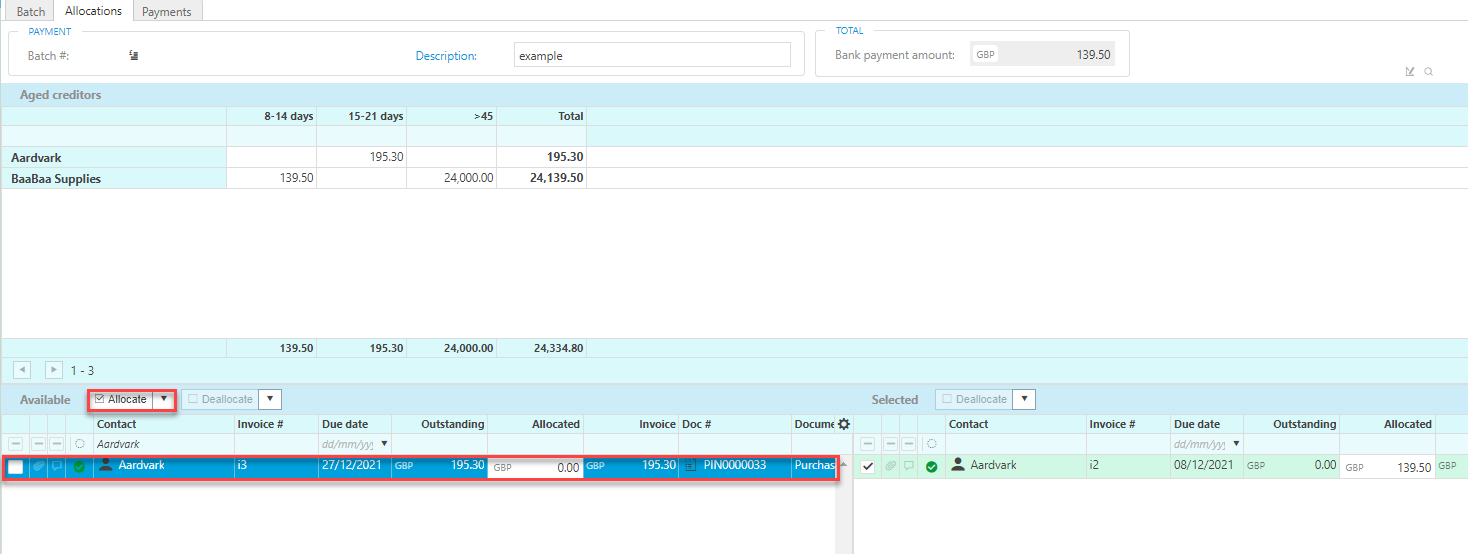1468x554 pixels.
Task: Uncheck the selected Aardvark invoice i2 checkbox
Action: coord(867,466)
